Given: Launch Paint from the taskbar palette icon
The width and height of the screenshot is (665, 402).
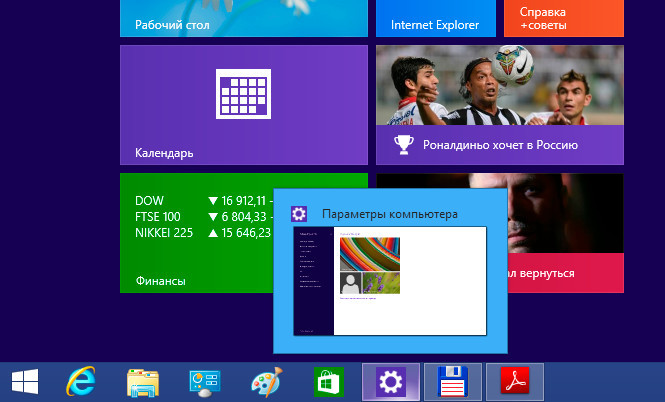Looking at the screenshot, I should [266, 381].
